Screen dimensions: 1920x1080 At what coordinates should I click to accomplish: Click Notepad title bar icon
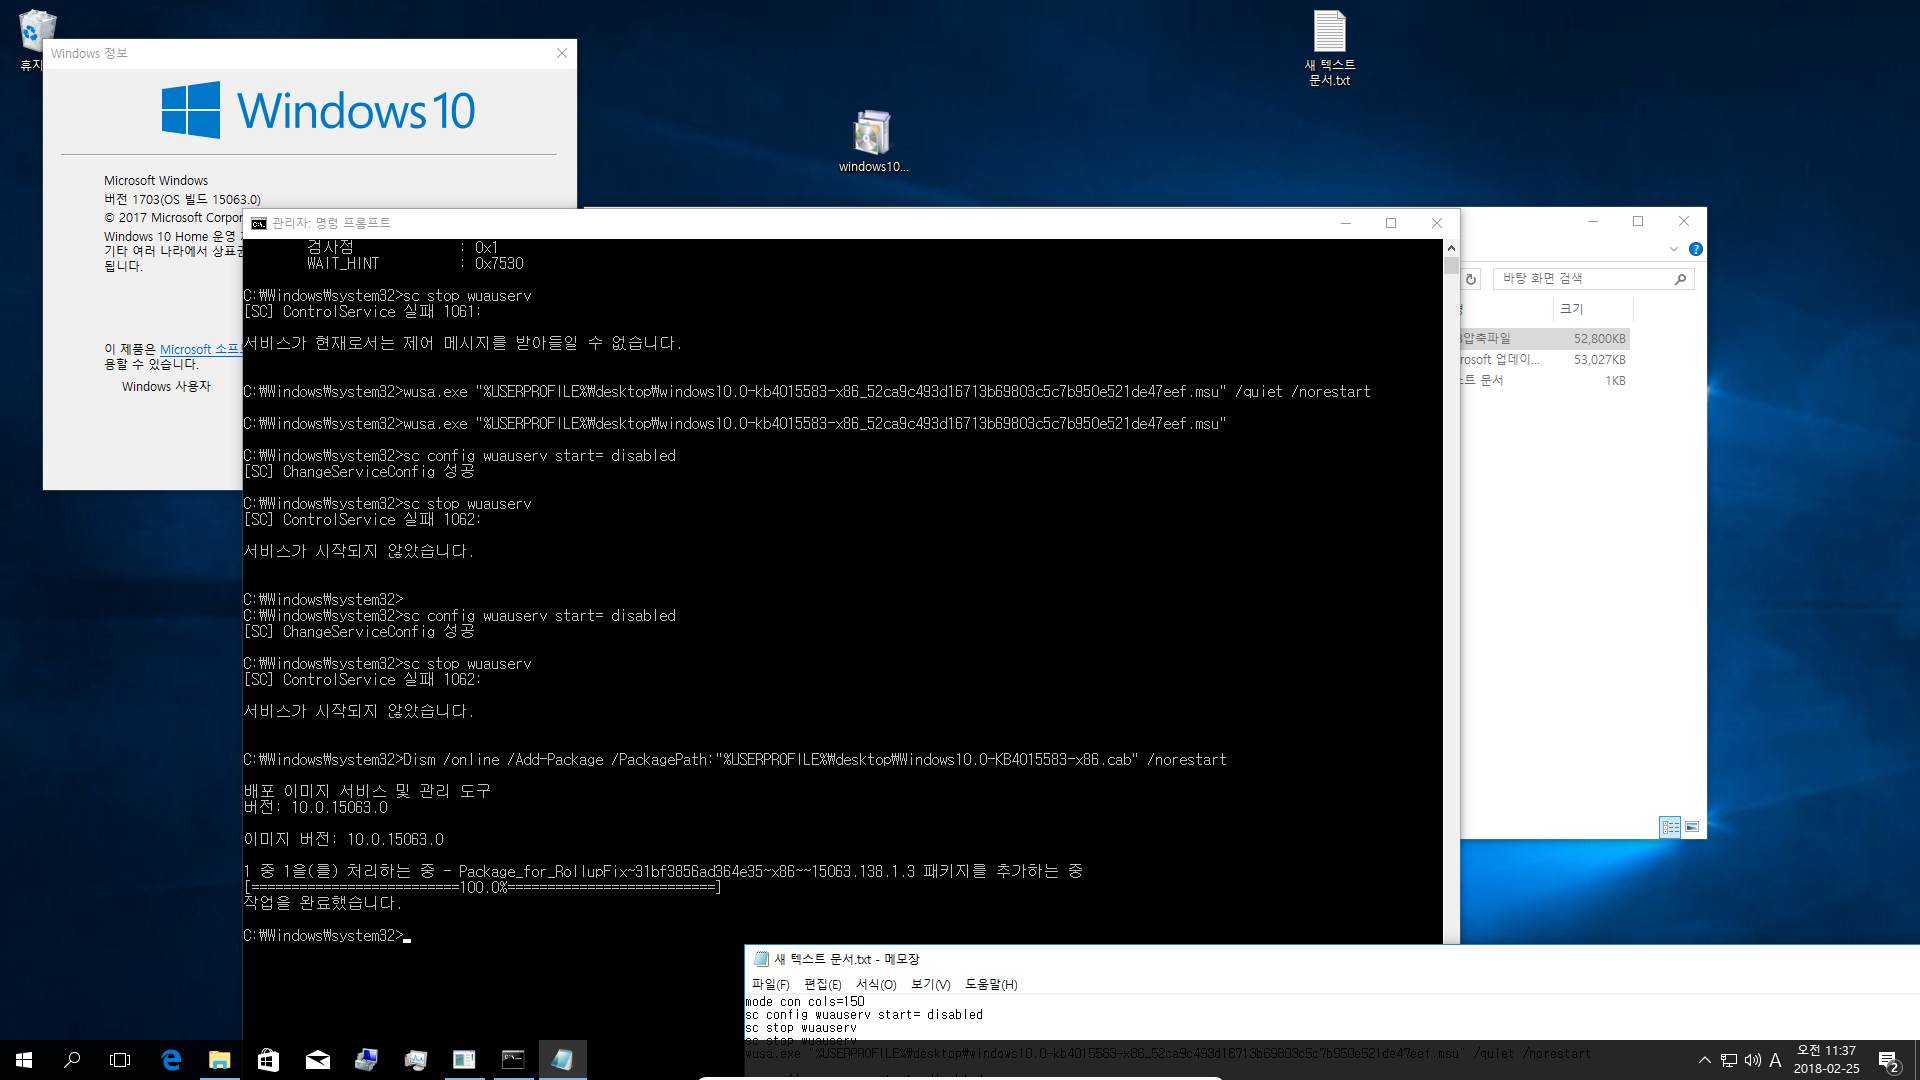click(761, 959)
